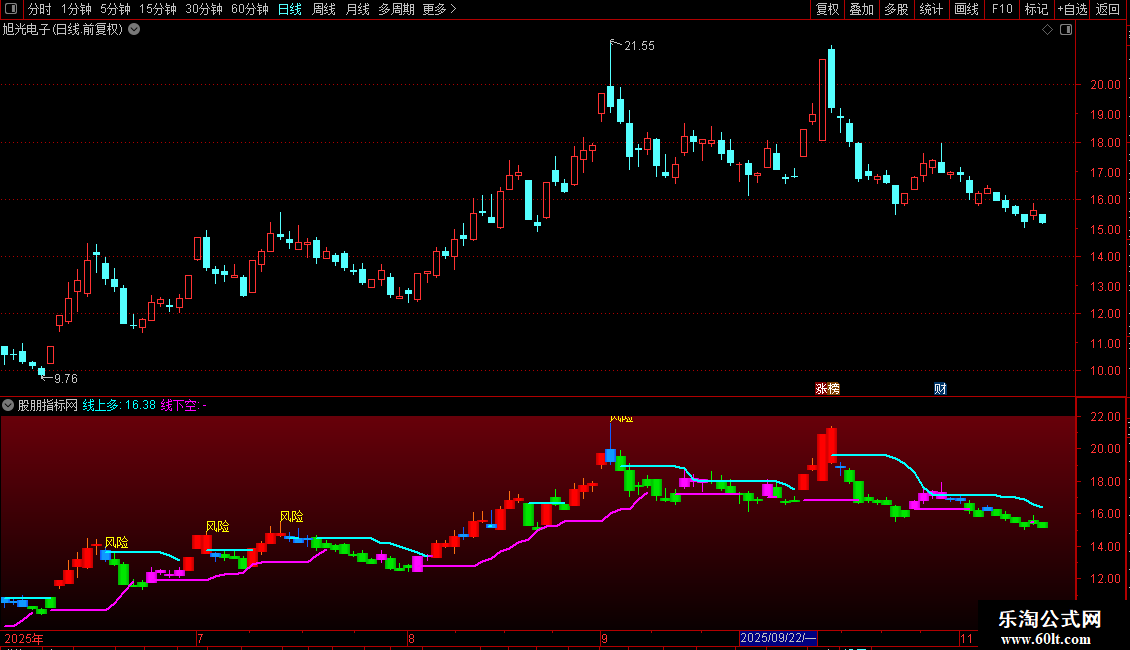Click the 返回 back button
1130x650 pixels.
pos(1108,9)
